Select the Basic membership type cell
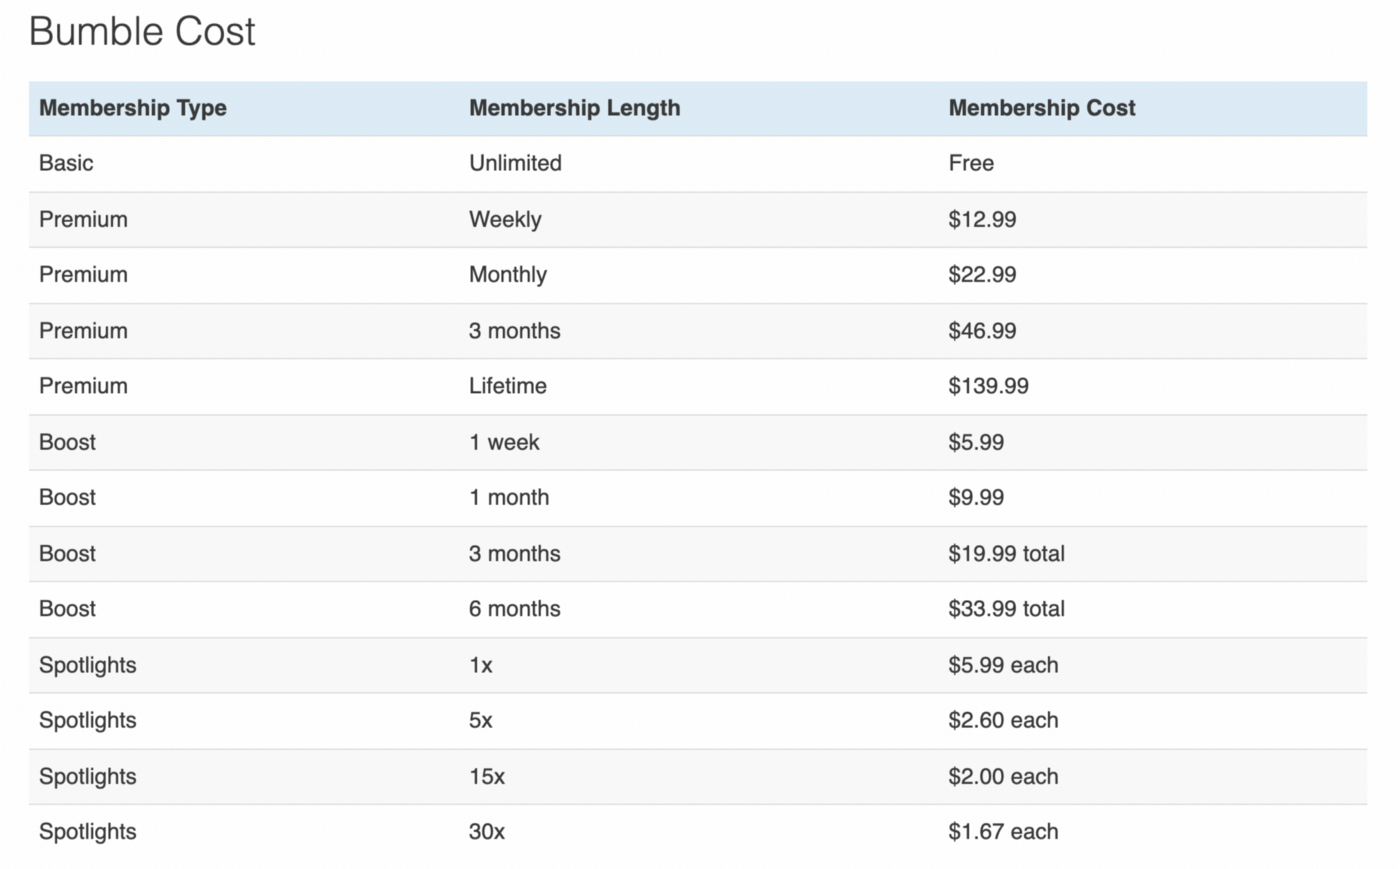Screen dimensions: 1400x869 [66, 163]
